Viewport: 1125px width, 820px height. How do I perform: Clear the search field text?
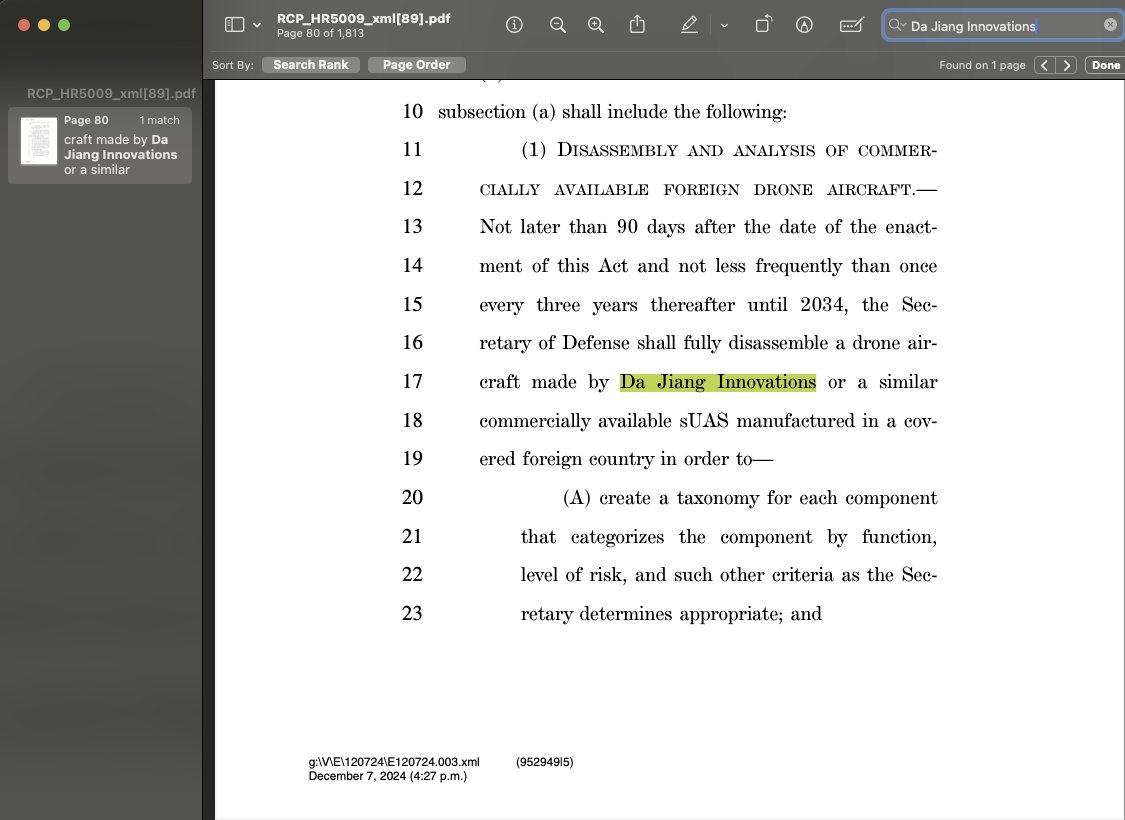[1110, 25]
